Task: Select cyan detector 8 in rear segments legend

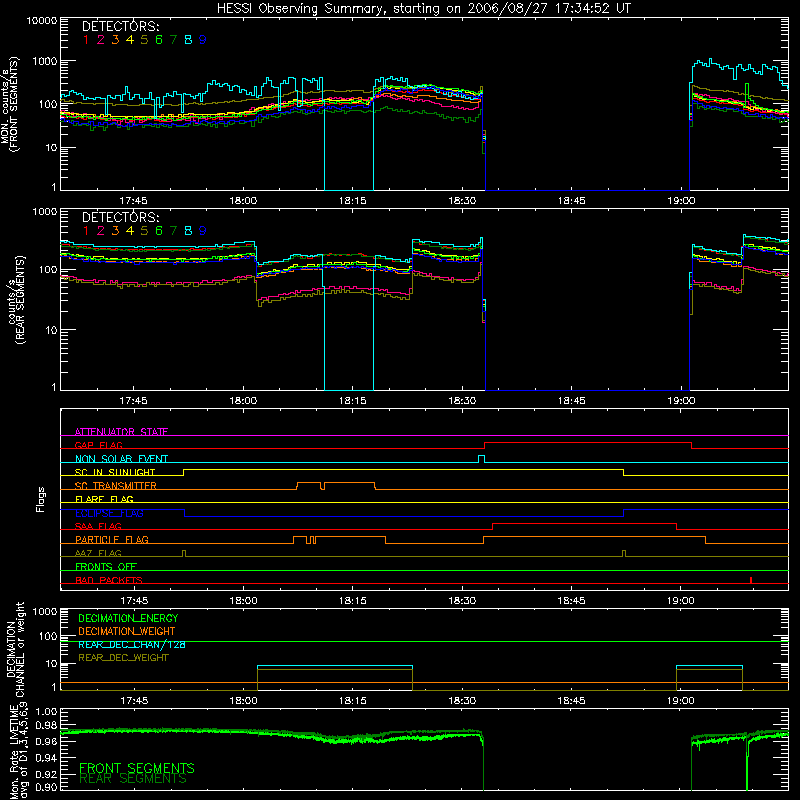Action: click(x=188, y=231)
